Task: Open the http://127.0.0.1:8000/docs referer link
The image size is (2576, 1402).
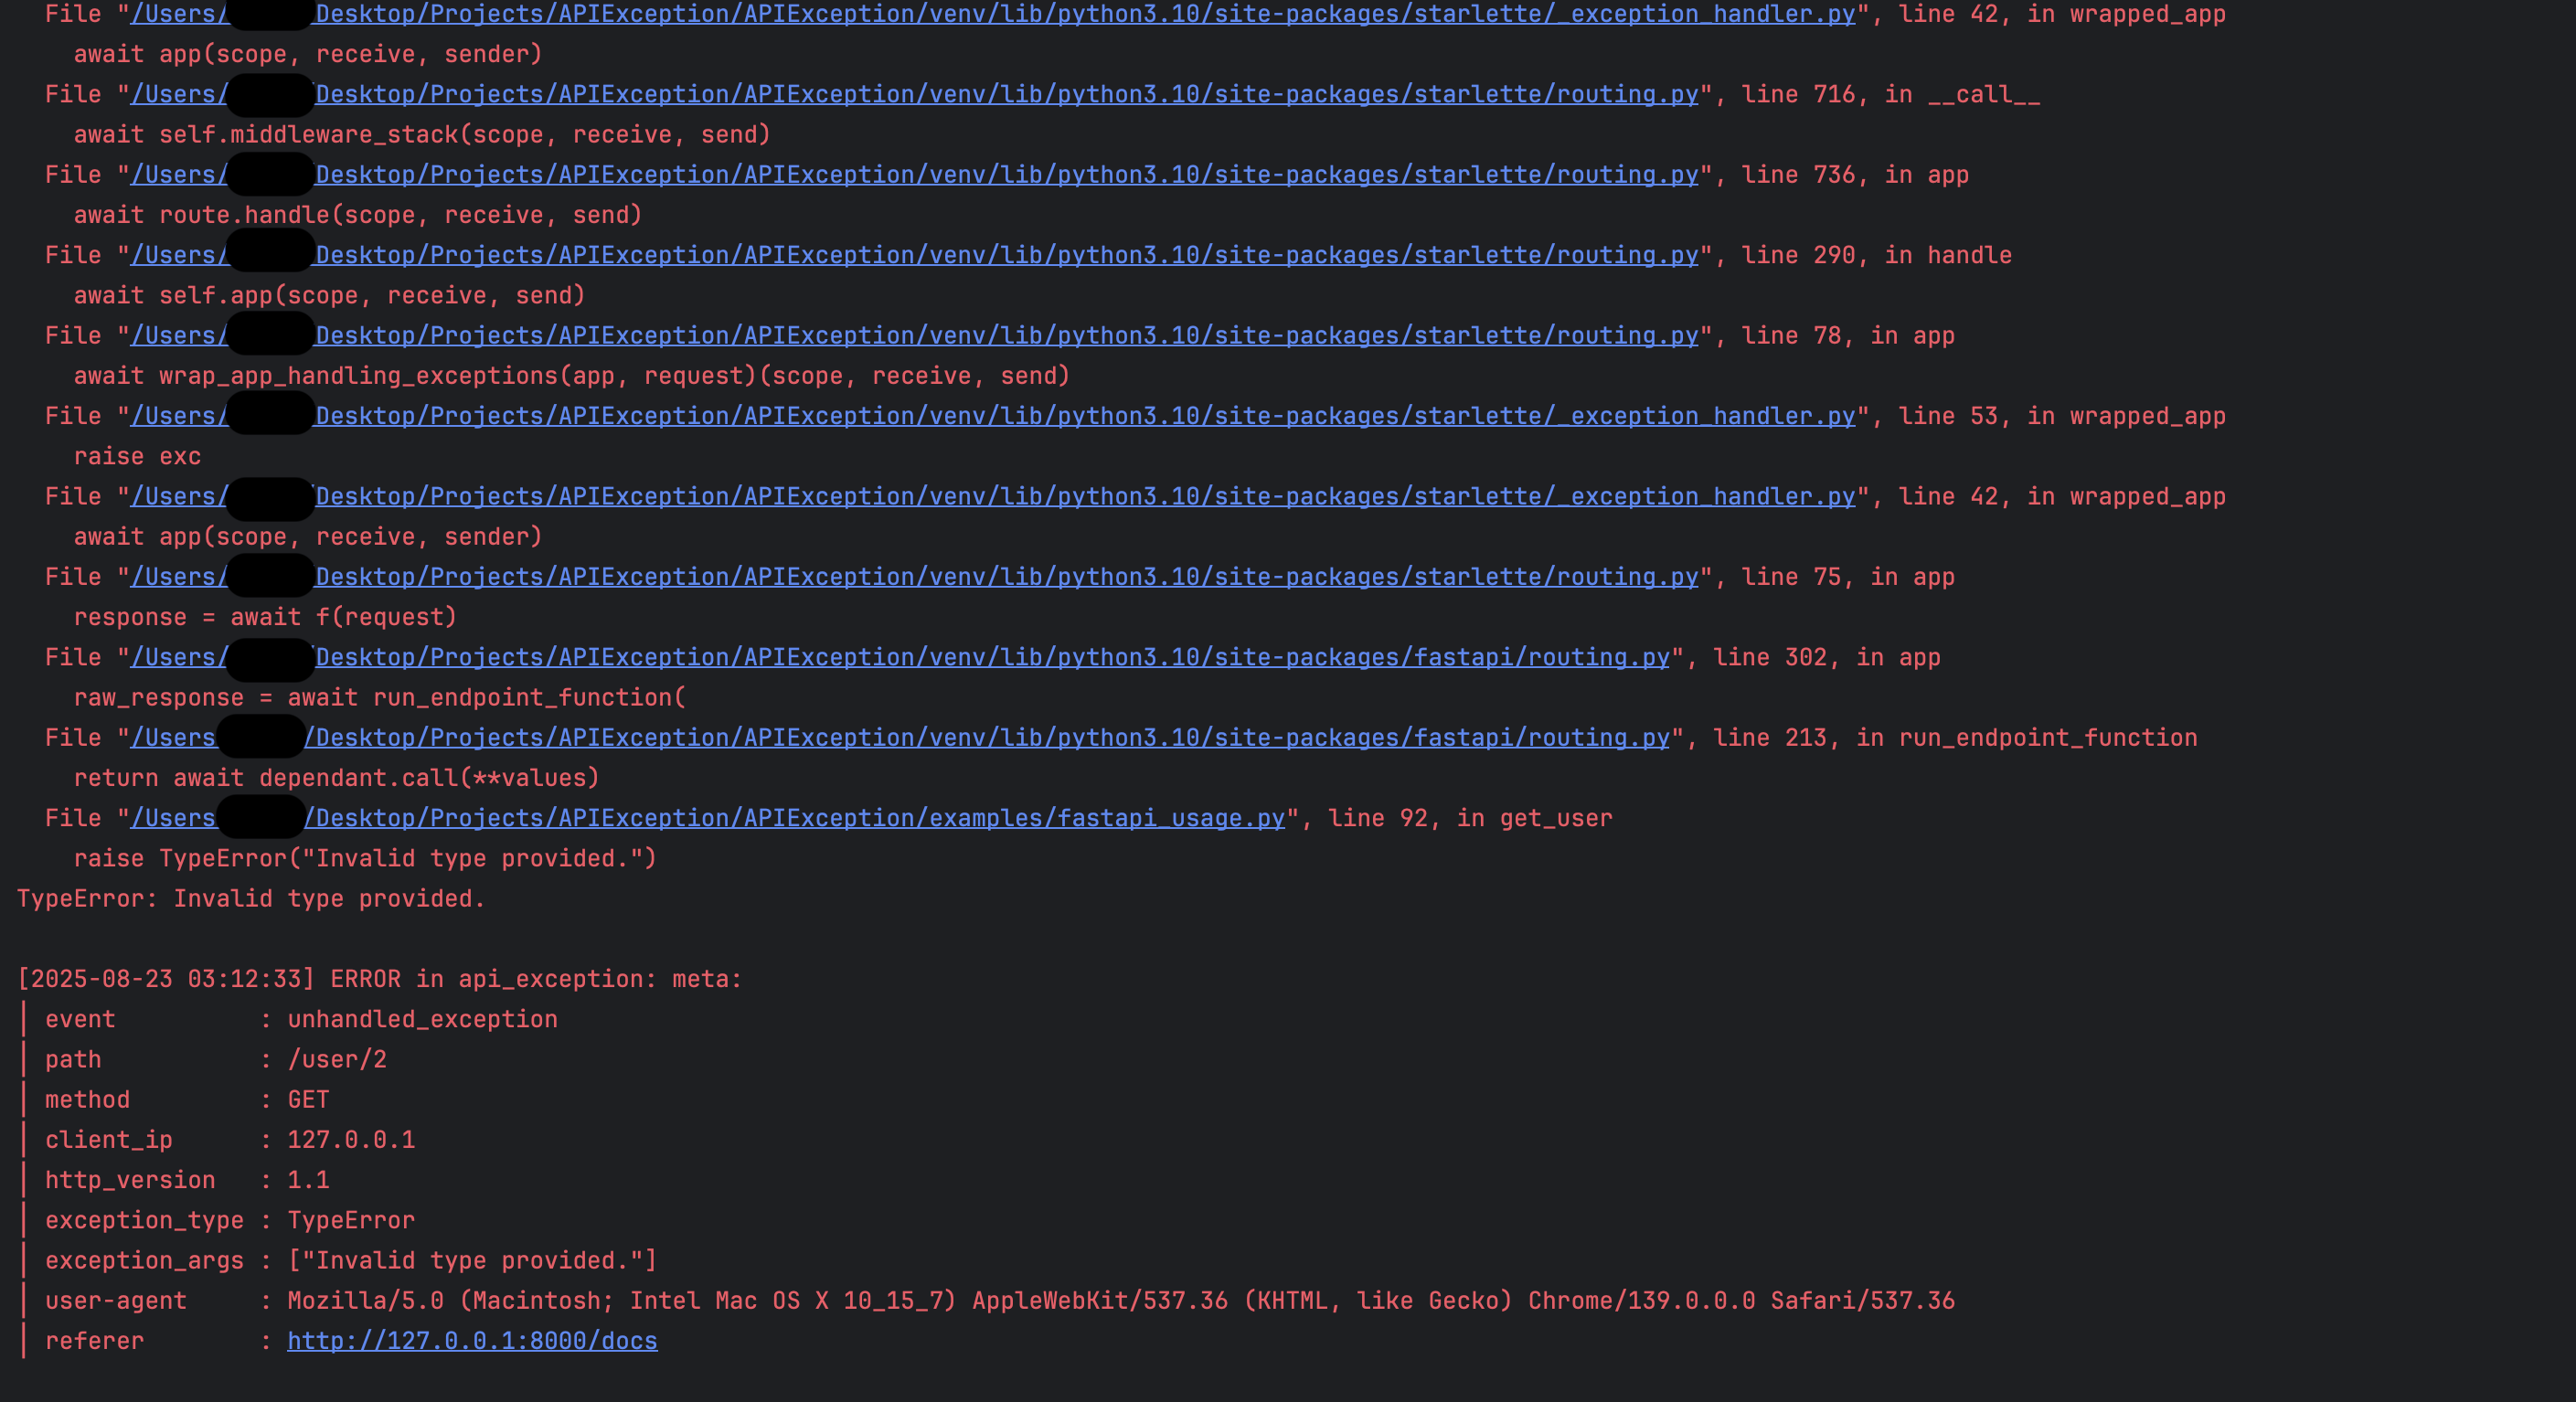Action: click(x=472, y=1341)
